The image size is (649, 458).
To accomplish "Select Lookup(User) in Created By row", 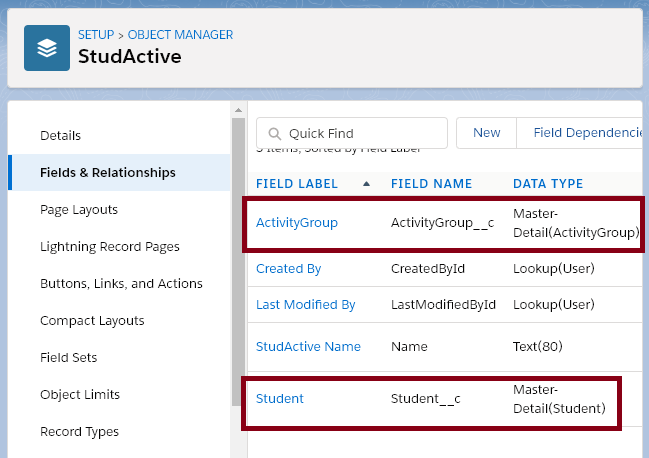I will coord(554,269).
